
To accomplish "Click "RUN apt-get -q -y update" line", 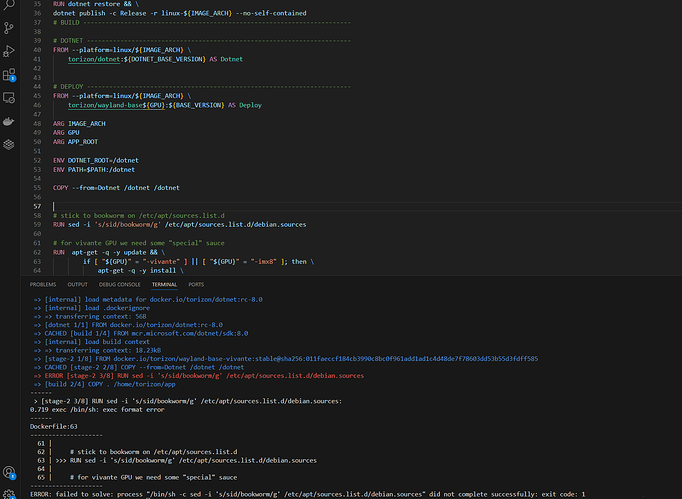I will 109,252.
